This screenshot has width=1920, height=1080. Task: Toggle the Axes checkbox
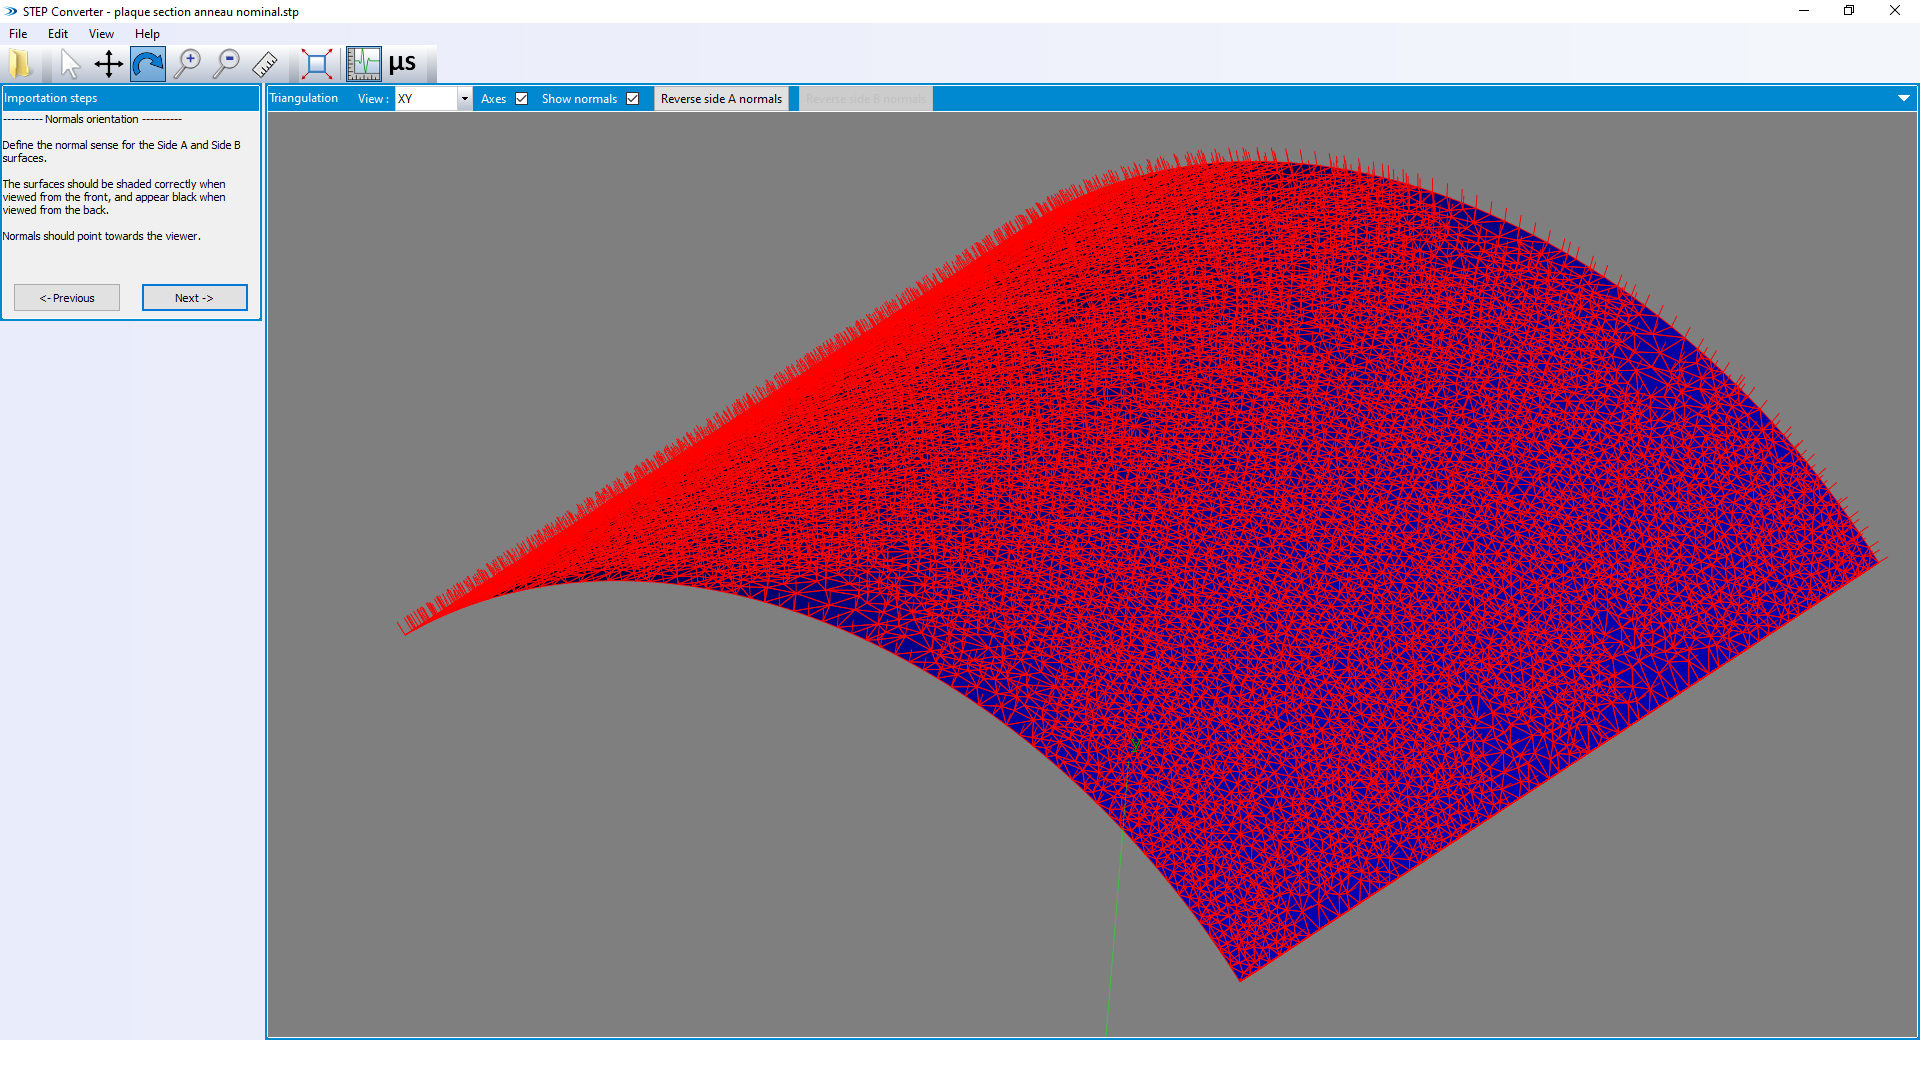click(522, 98)
